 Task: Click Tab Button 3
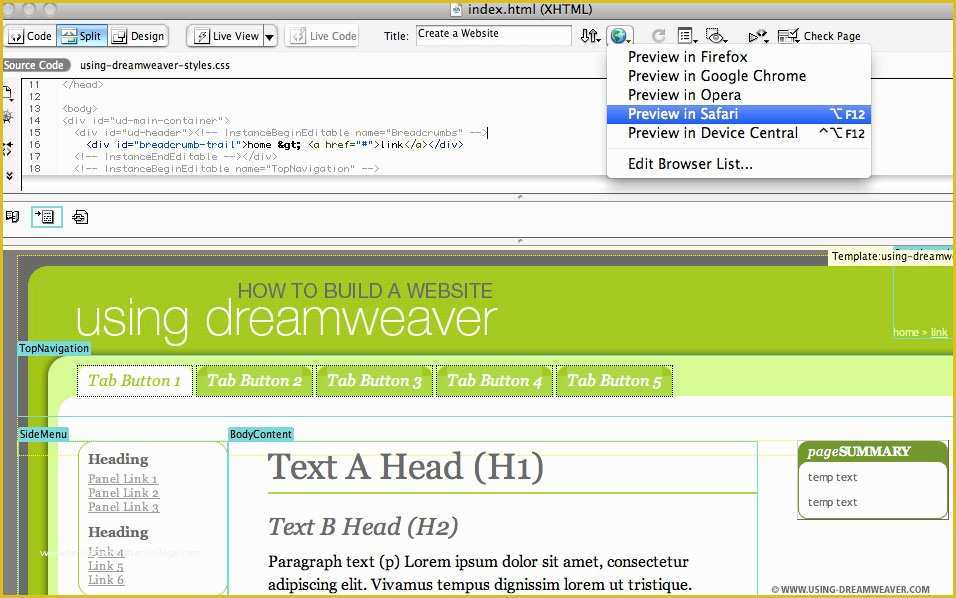(x=374, y=380)
